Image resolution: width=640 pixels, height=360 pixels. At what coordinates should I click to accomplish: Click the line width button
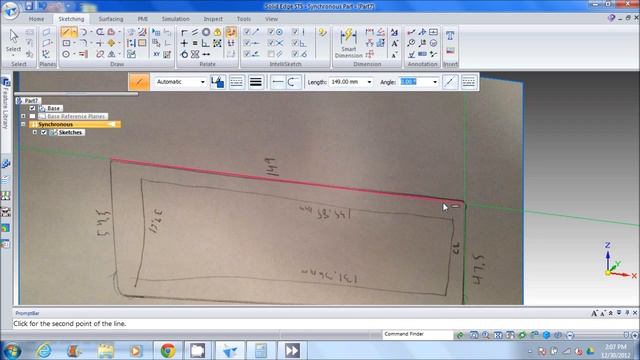(x=256, y=82)
